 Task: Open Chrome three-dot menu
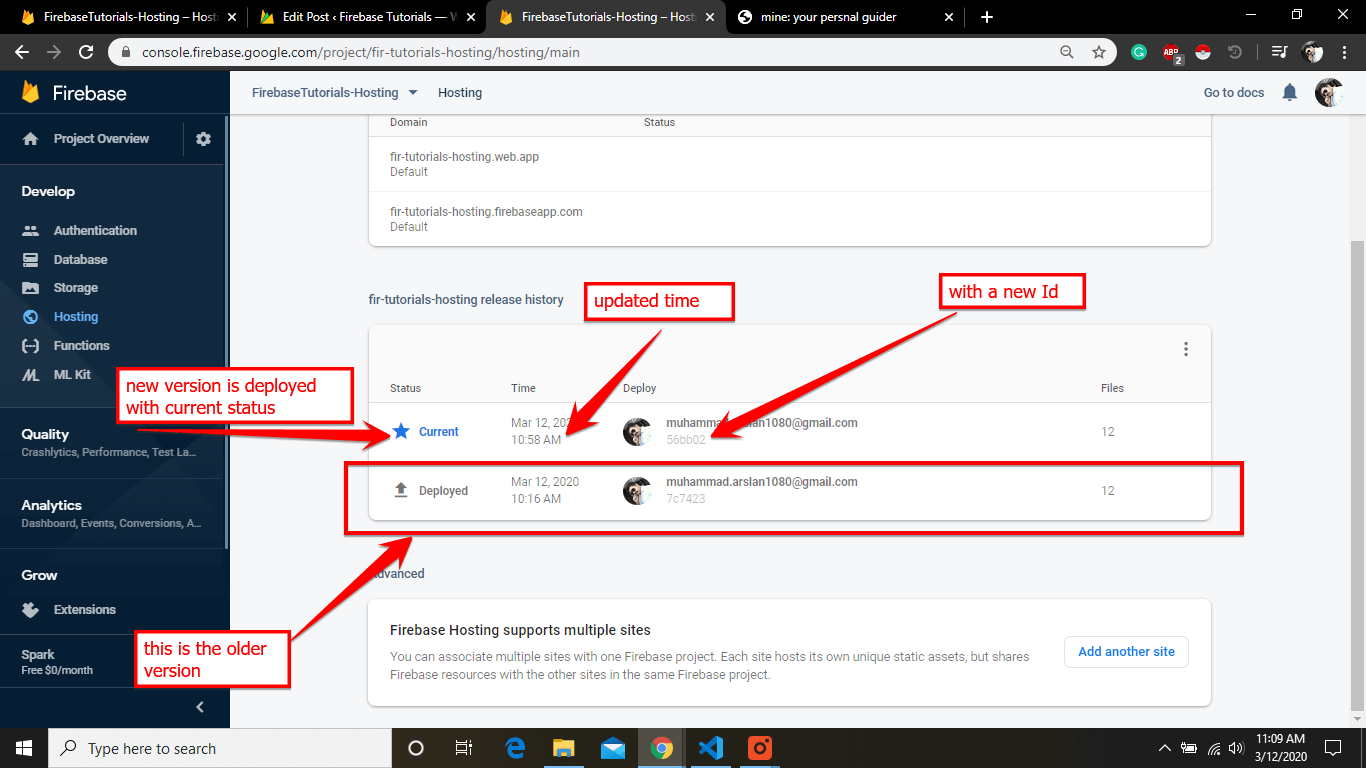[x=1346, y=52]
